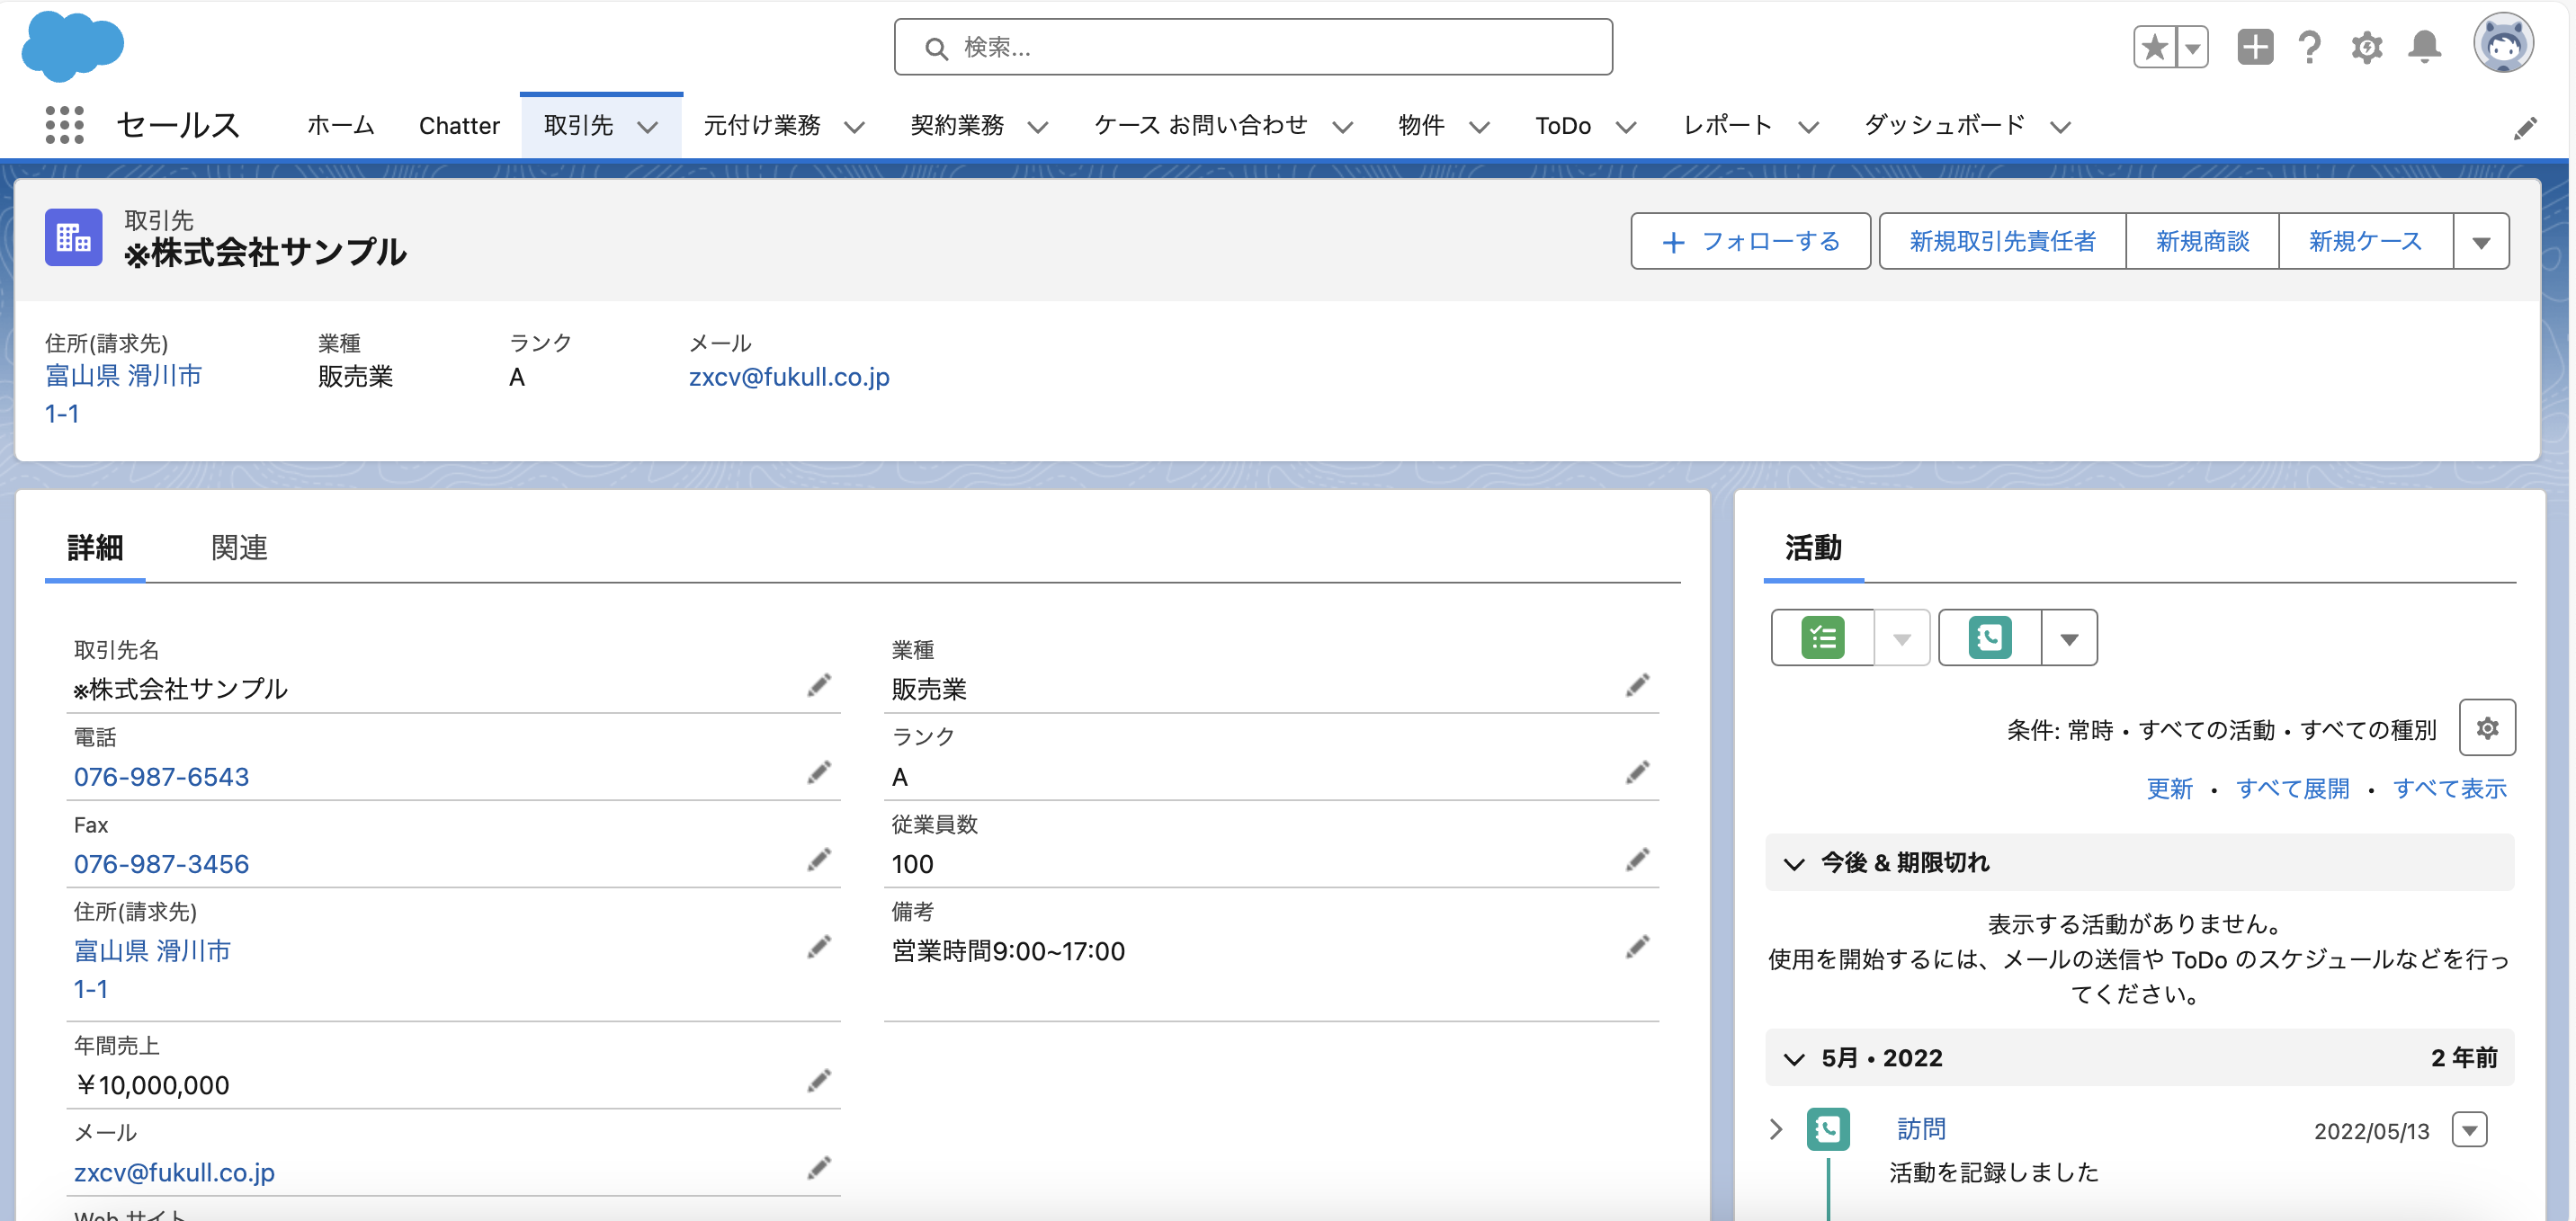The height and width of the screenshot is (1221, 2576).
Task: Click the Salesforce cloud logo
Action: coord(73,46)
